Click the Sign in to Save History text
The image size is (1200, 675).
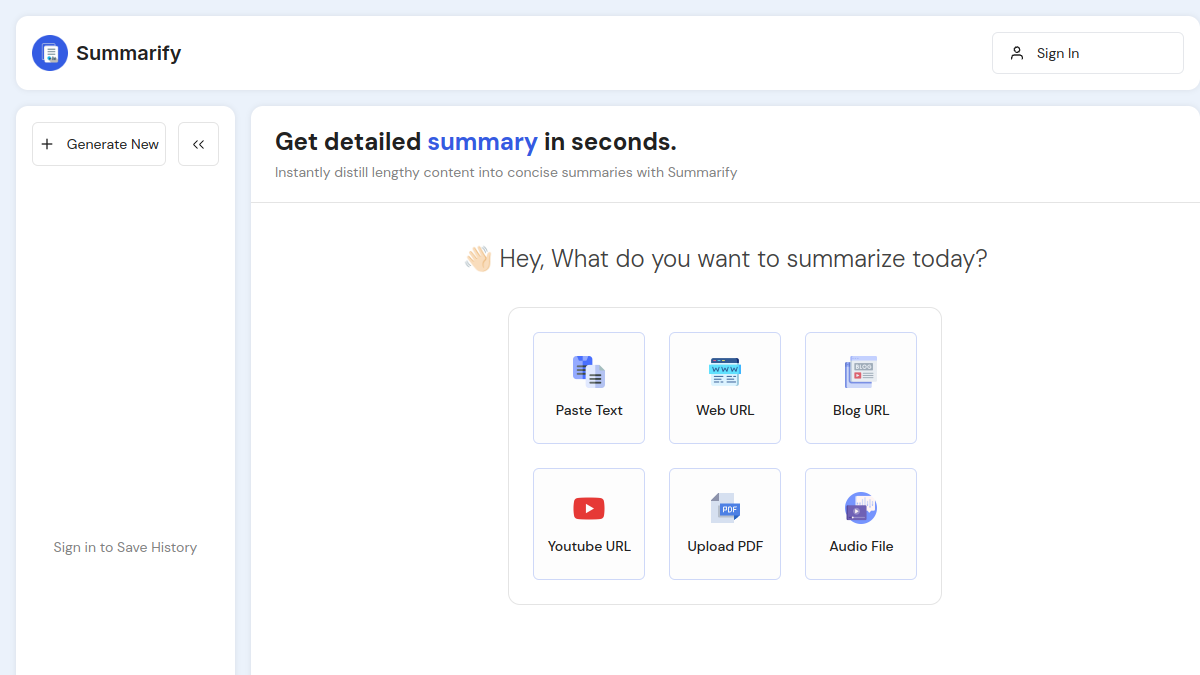(x=125, y=547)
